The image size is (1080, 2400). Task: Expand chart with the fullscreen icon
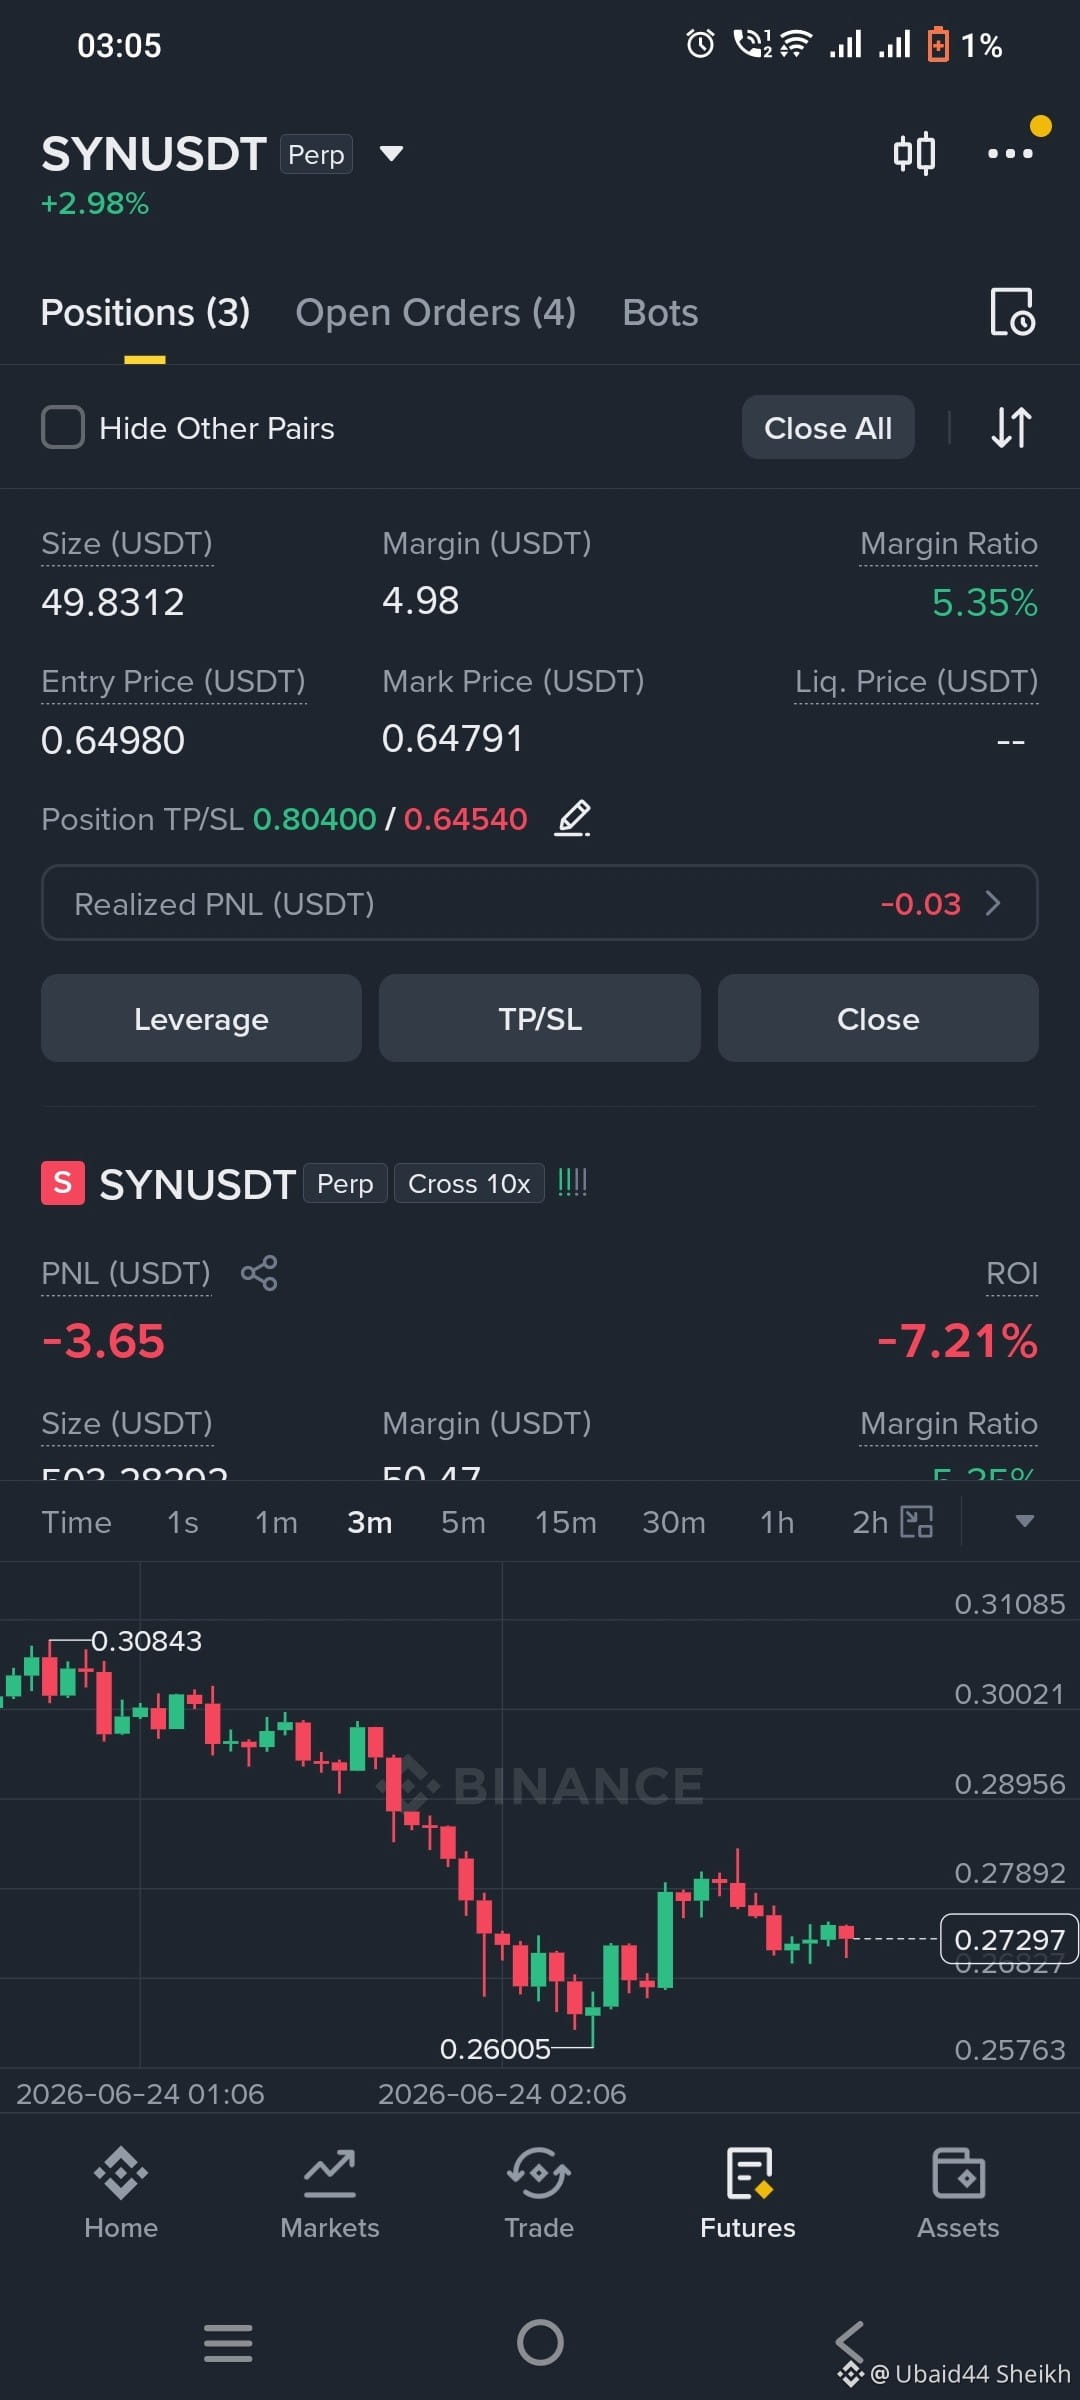click(x=917, y=1522)
